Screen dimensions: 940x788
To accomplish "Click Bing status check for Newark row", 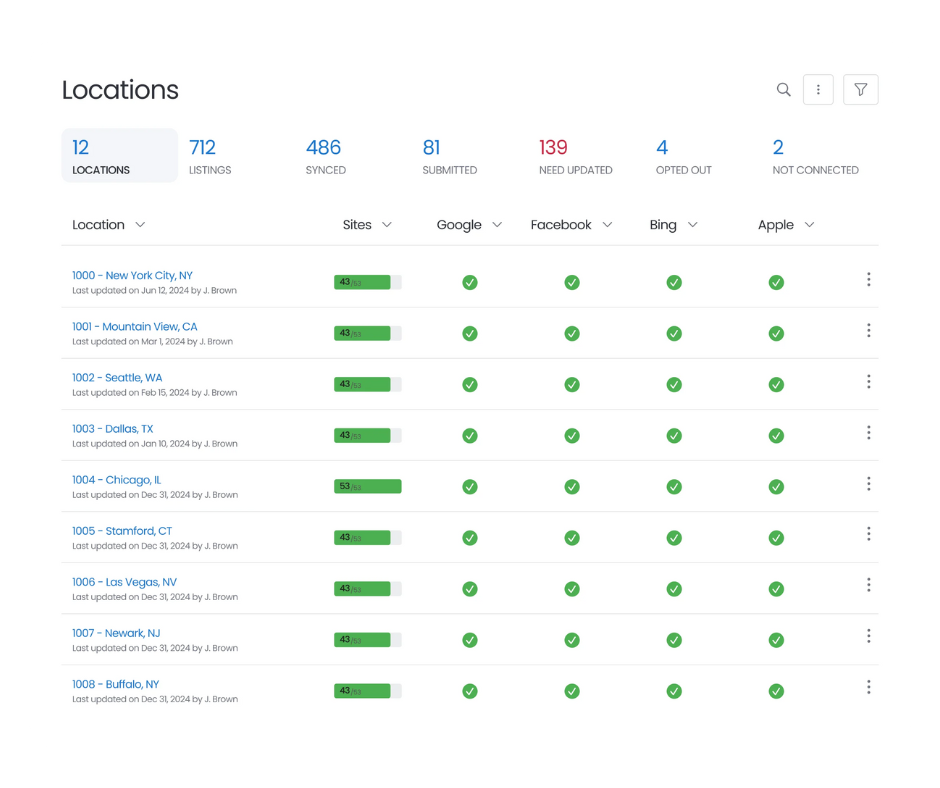I will click(x=674, y=640).
